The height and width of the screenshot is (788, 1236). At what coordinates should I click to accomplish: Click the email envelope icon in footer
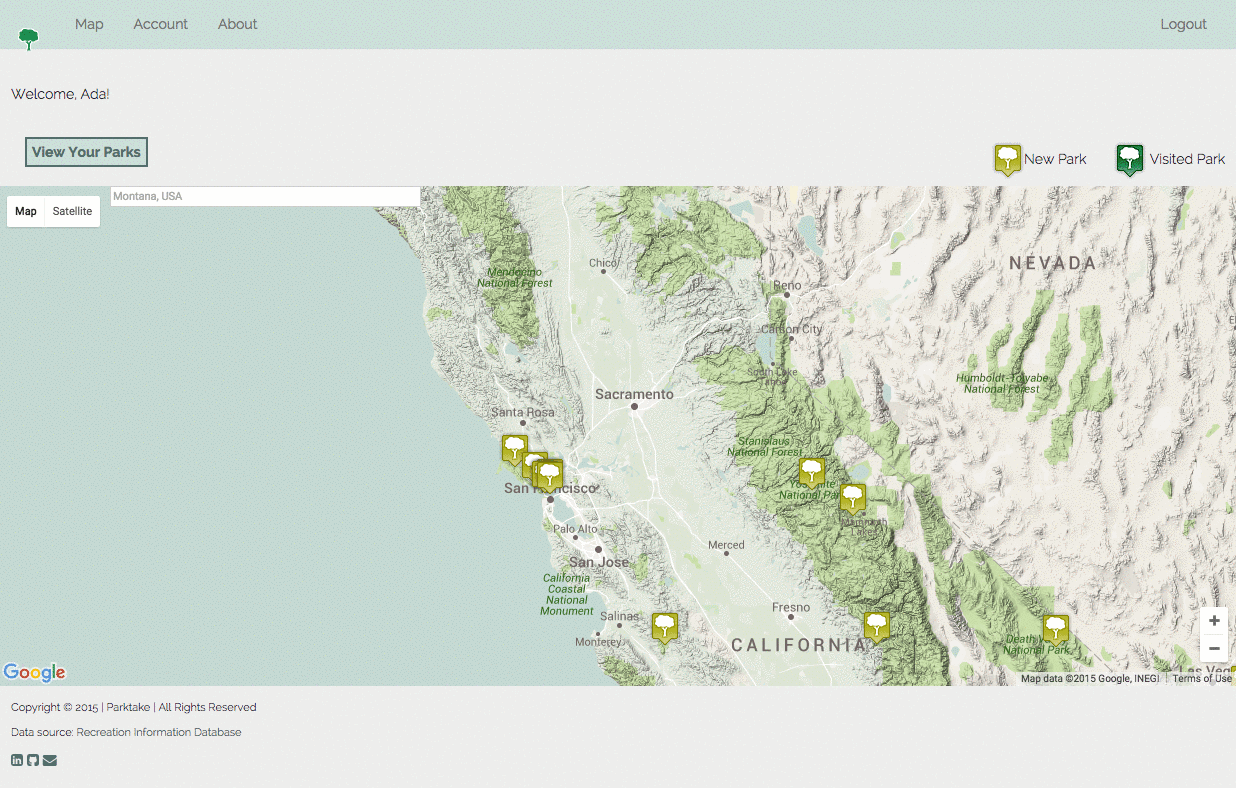pos(50,760)
